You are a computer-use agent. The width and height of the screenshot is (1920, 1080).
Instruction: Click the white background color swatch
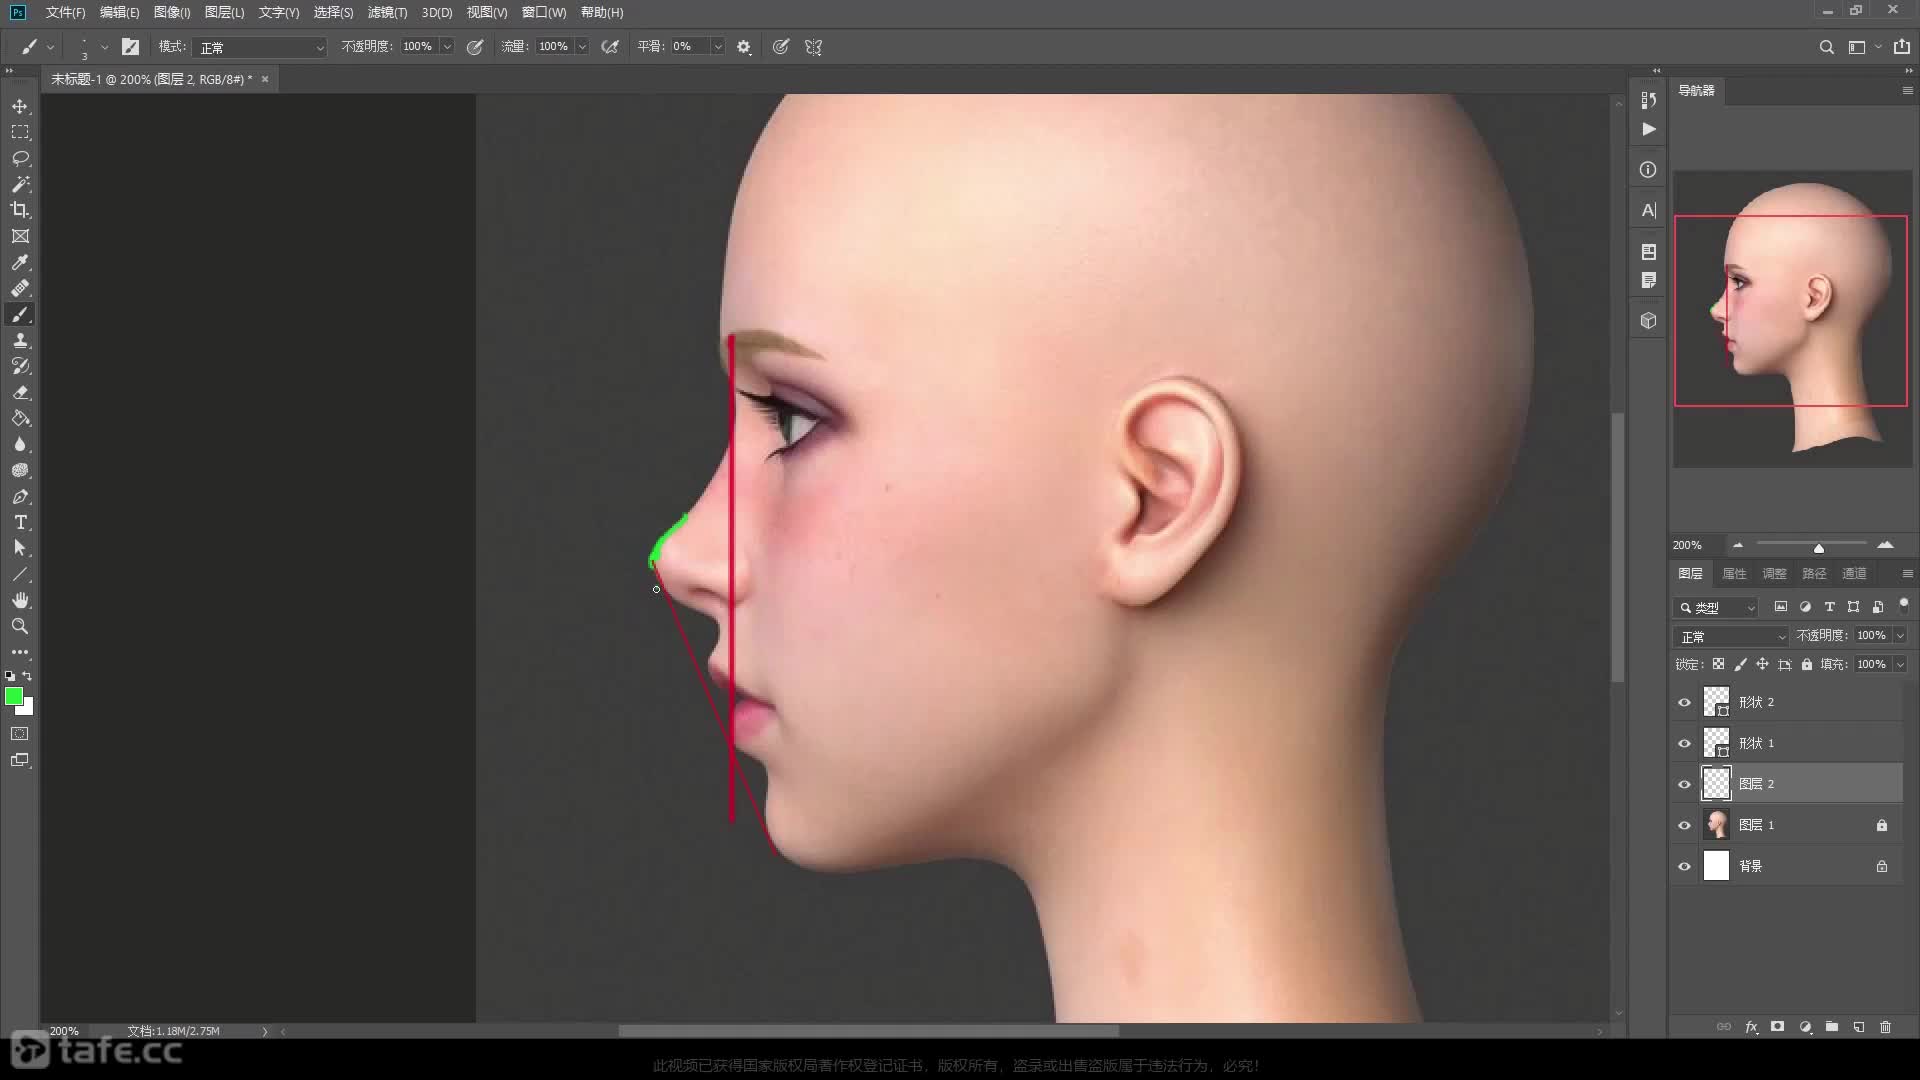pyautogui.click(x=28, y=709)
